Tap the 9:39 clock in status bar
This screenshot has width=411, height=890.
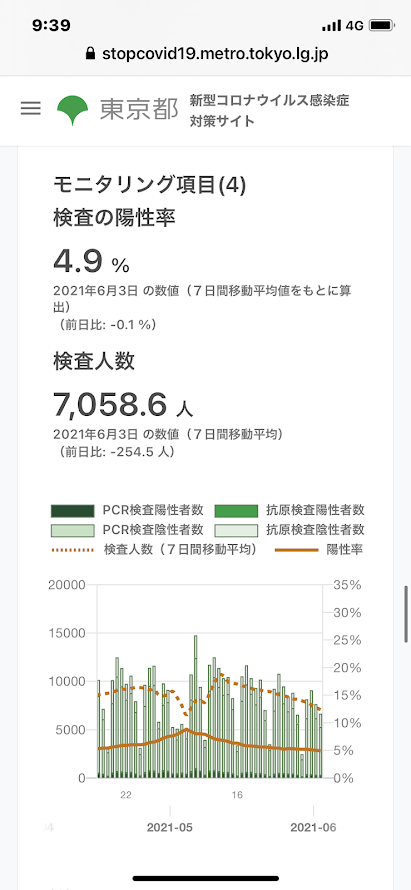point(51,26)
